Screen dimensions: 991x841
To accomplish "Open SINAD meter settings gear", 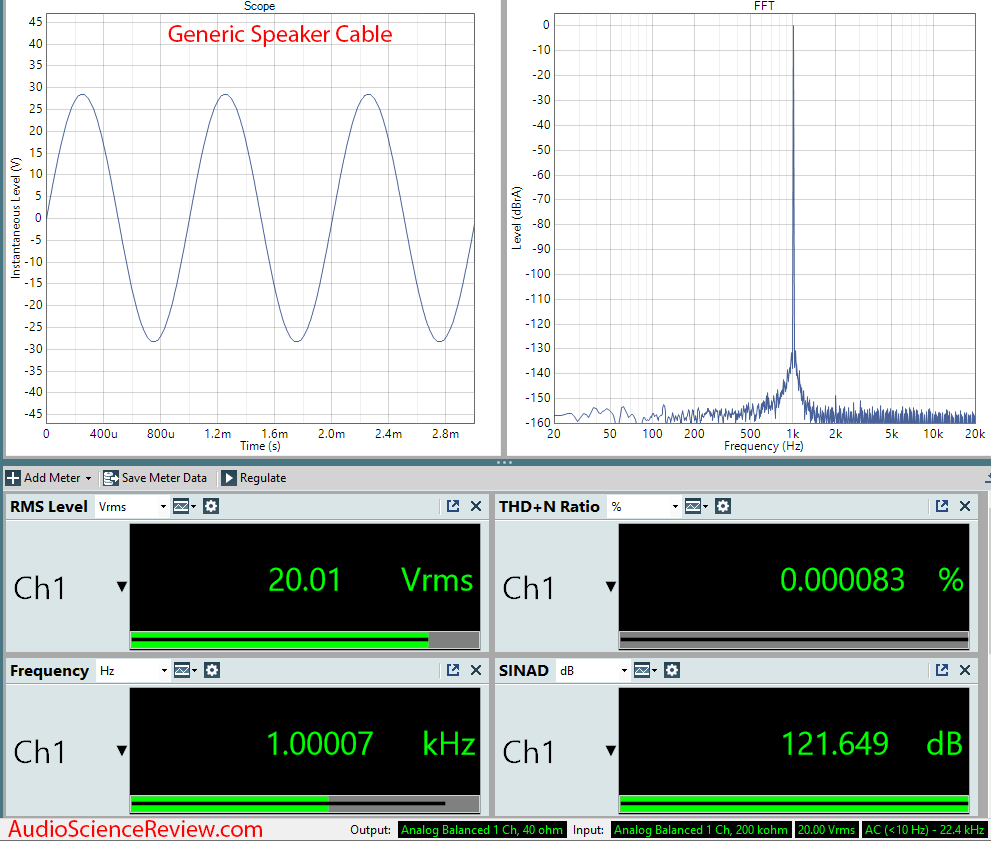I will (x=672, y=670).
